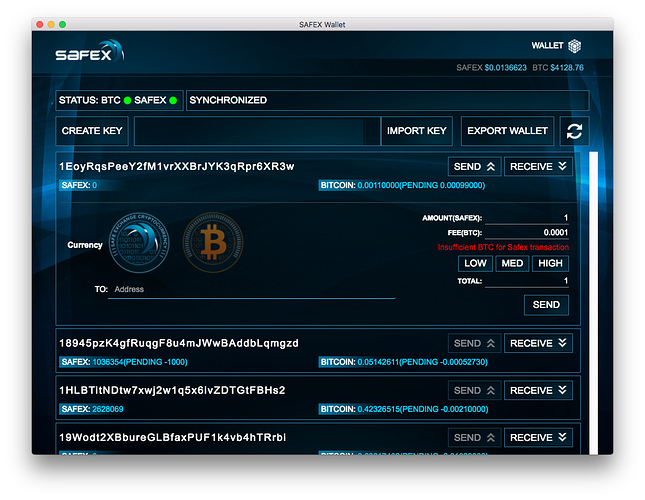Click the CREATE KEY button
This screenshot has width=645, height=500.
click(92, 131)
